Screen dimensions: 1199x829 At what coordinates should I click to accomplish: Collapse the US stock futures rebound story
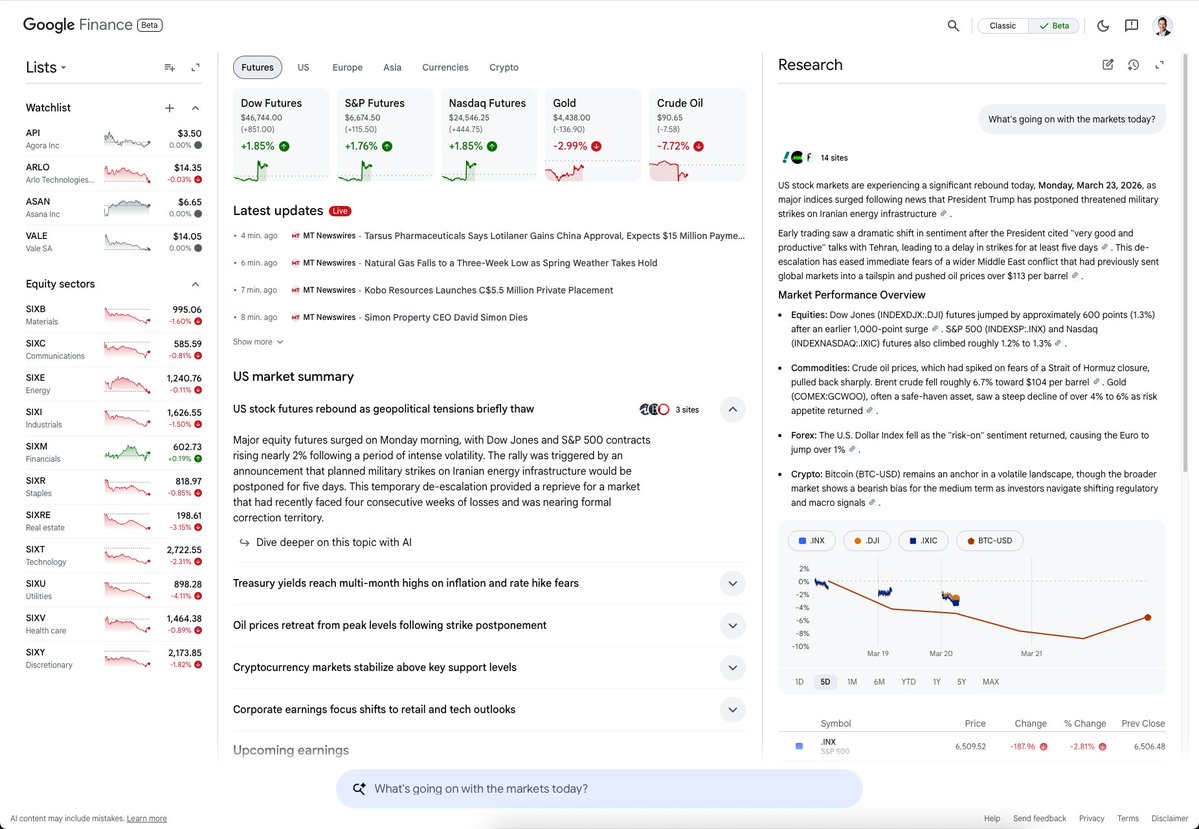click(x=733, y=409)
